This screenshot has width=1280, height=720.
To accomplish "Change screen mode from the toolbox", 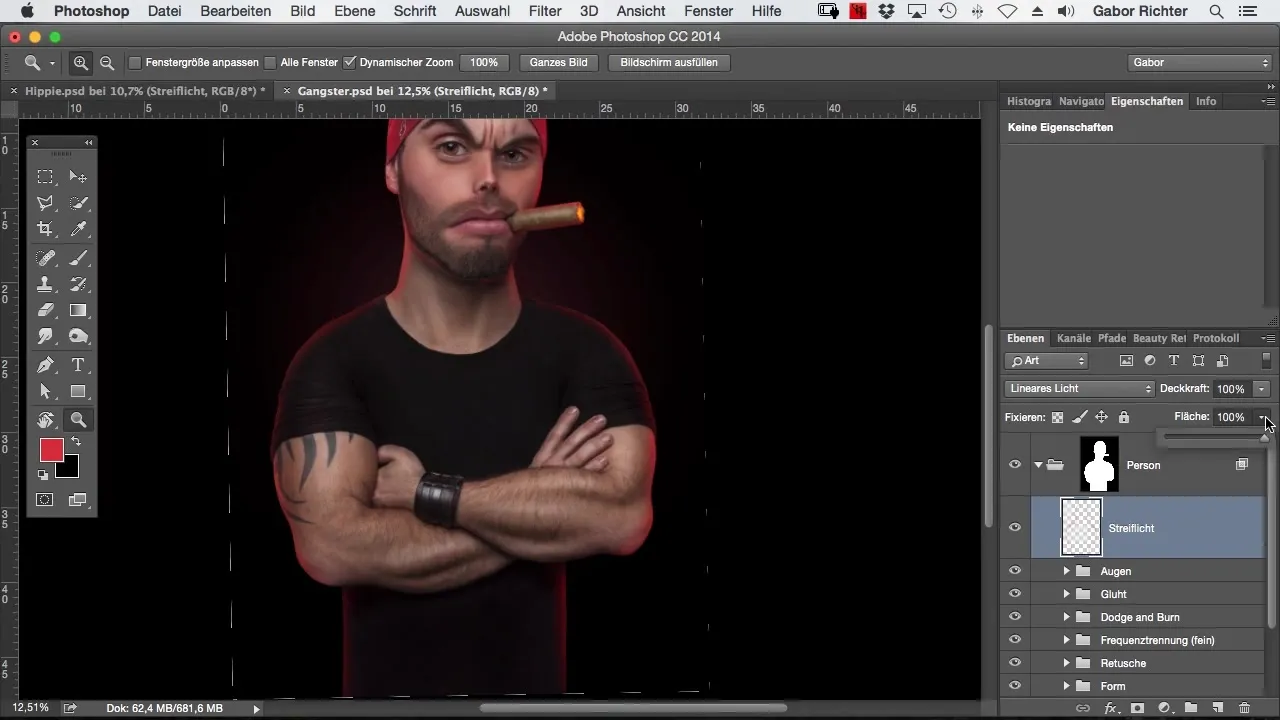I will click(x=78, y=499).
